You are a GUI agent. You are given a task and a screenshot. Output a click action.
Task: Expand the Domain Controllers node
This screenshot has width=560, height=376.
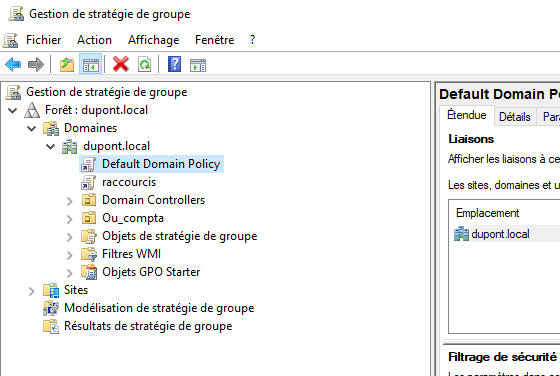(70, 201)
